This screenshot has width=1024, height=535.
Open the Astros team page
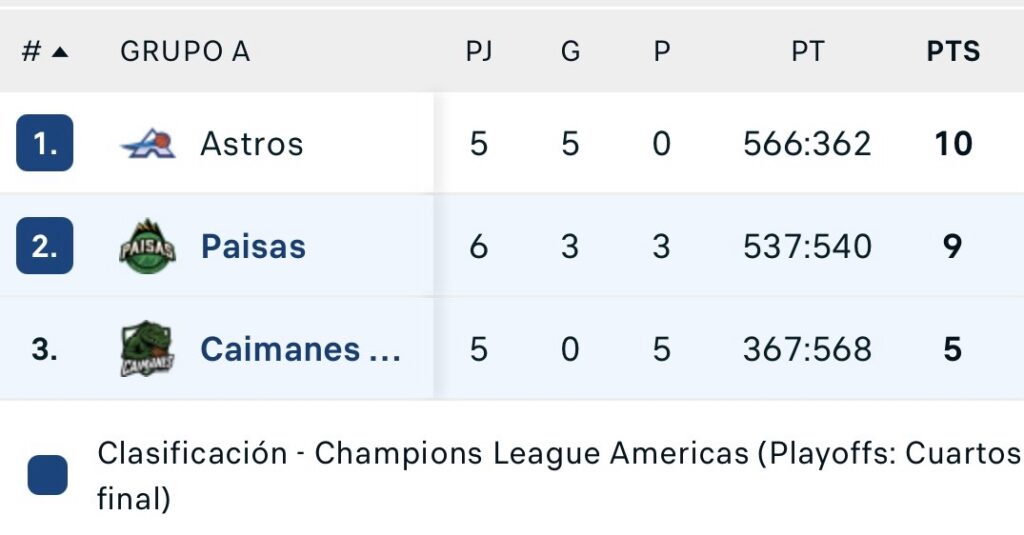point(251,144)
